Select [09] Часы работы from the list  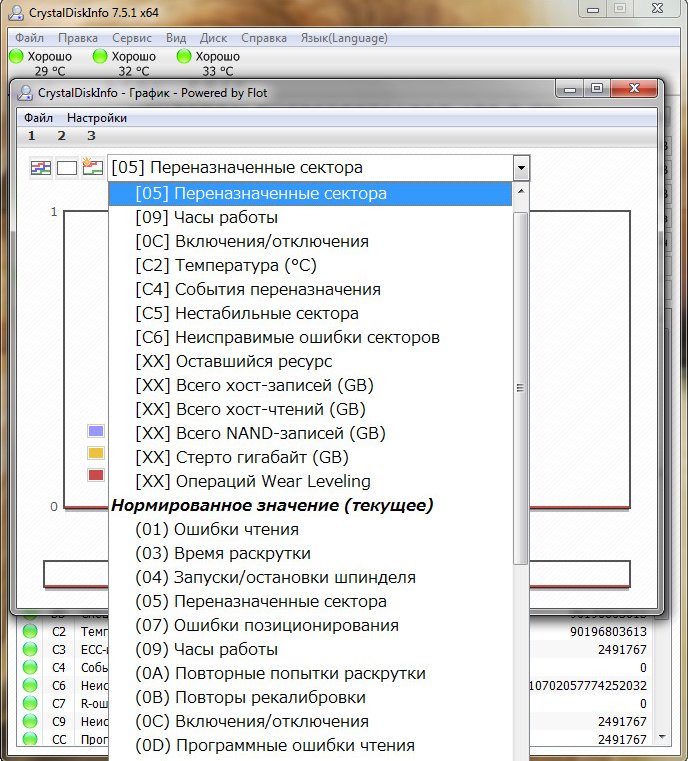pos(311,217)
